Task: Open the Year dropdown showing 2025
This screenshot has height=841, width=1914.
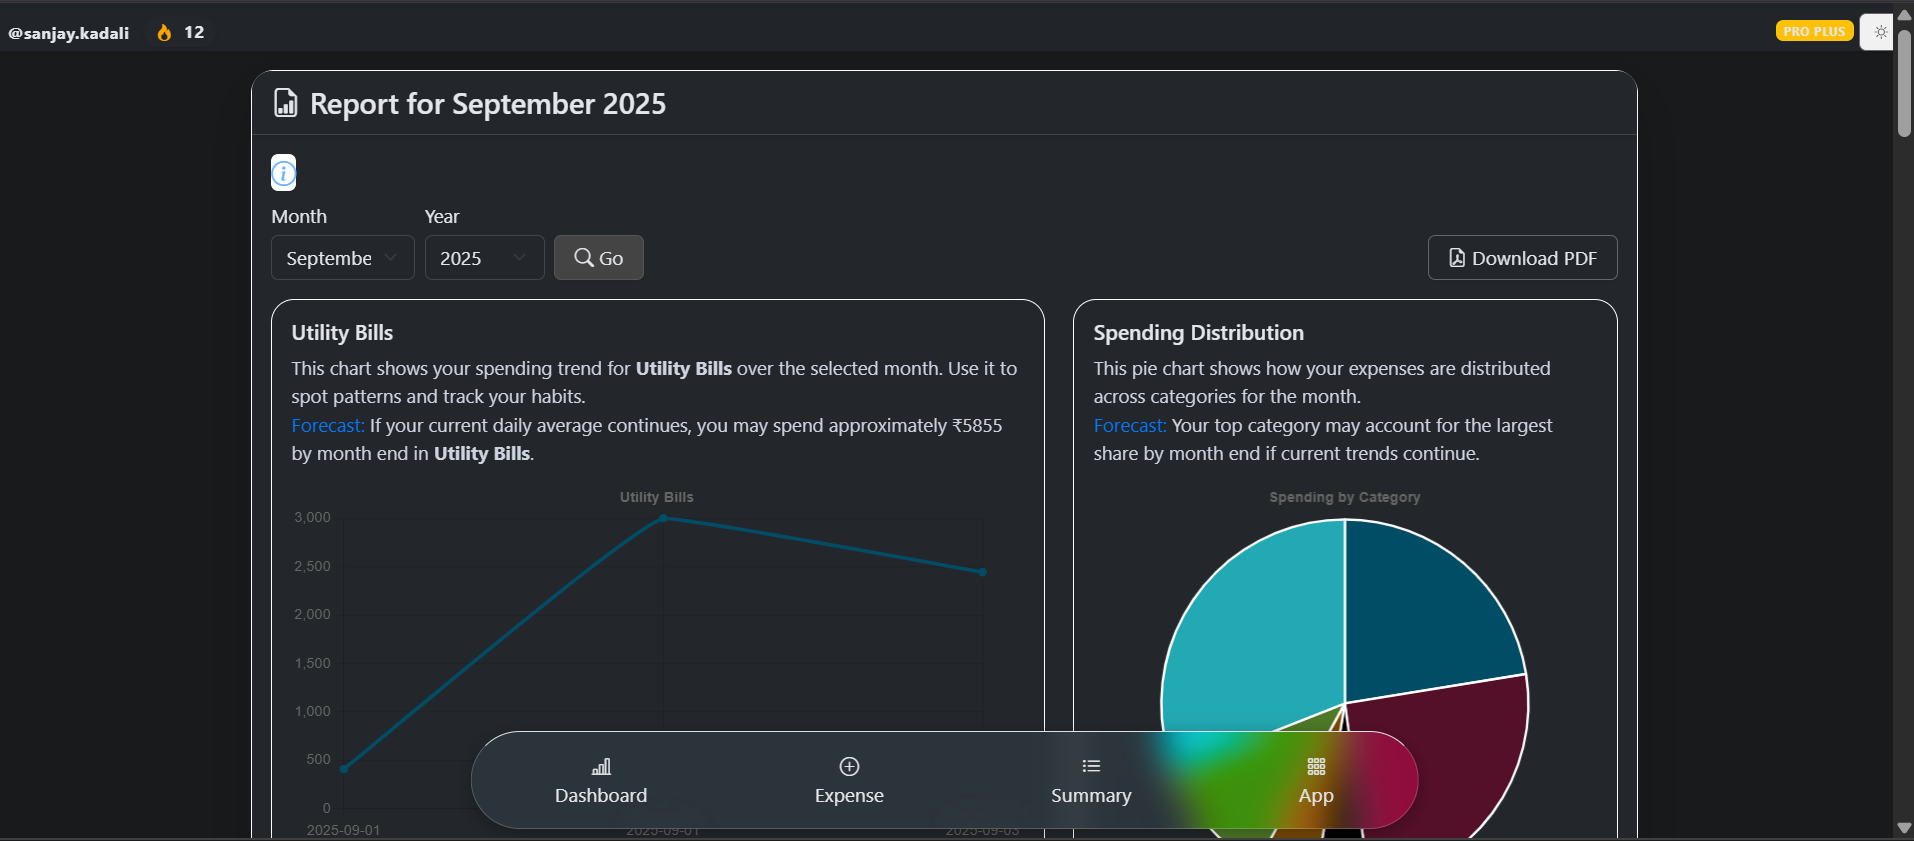Action: coord(484,258)
